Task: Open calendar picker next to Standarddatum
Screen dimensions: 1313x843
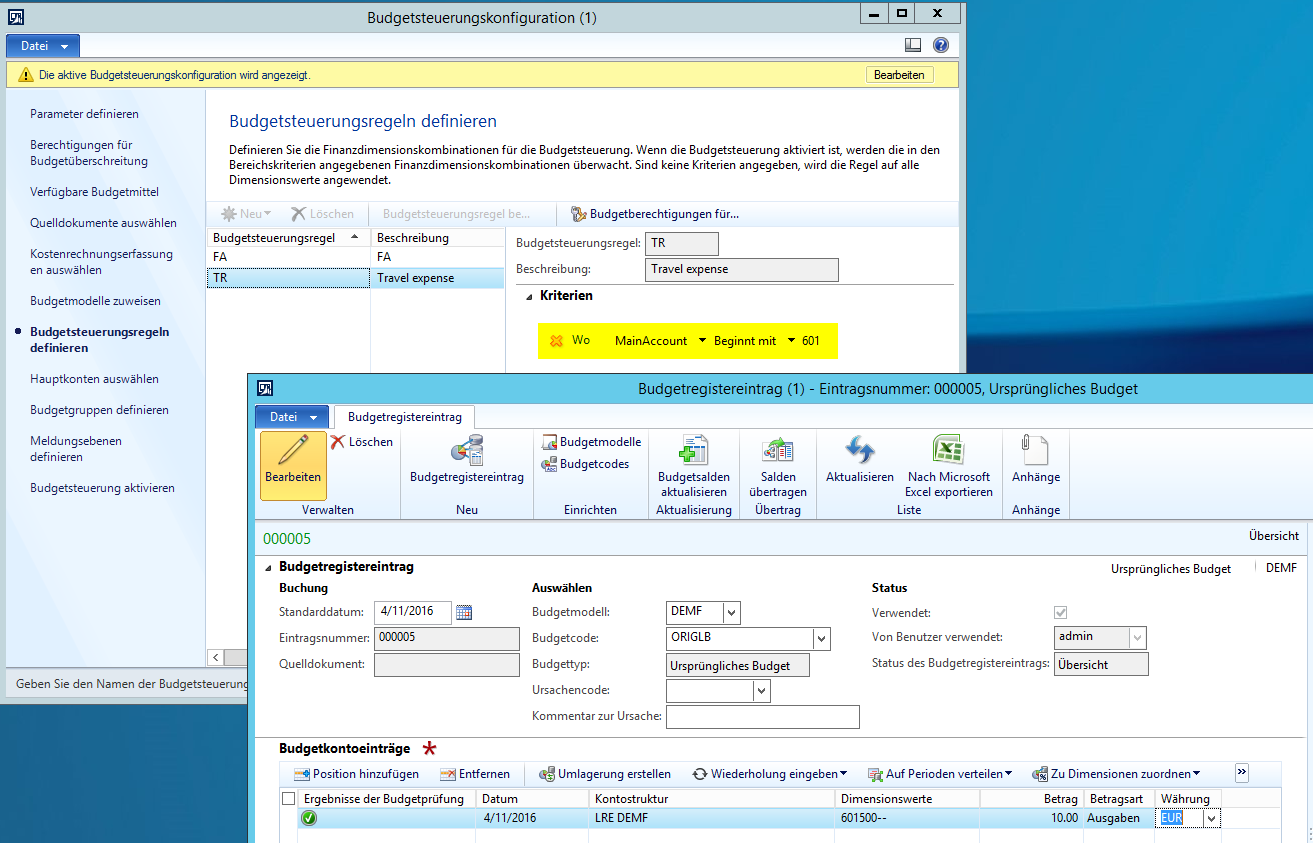Action: [464, 613]
